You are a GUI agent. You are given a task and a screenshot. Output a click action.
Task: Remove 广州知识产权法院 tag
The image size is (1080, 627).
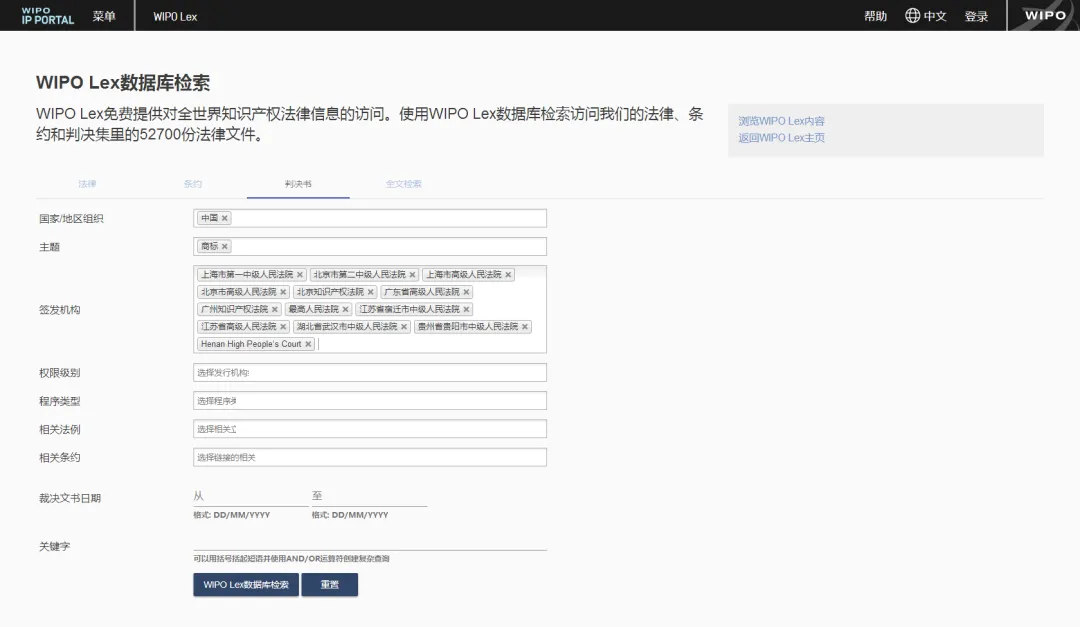(x=275, y=309)
